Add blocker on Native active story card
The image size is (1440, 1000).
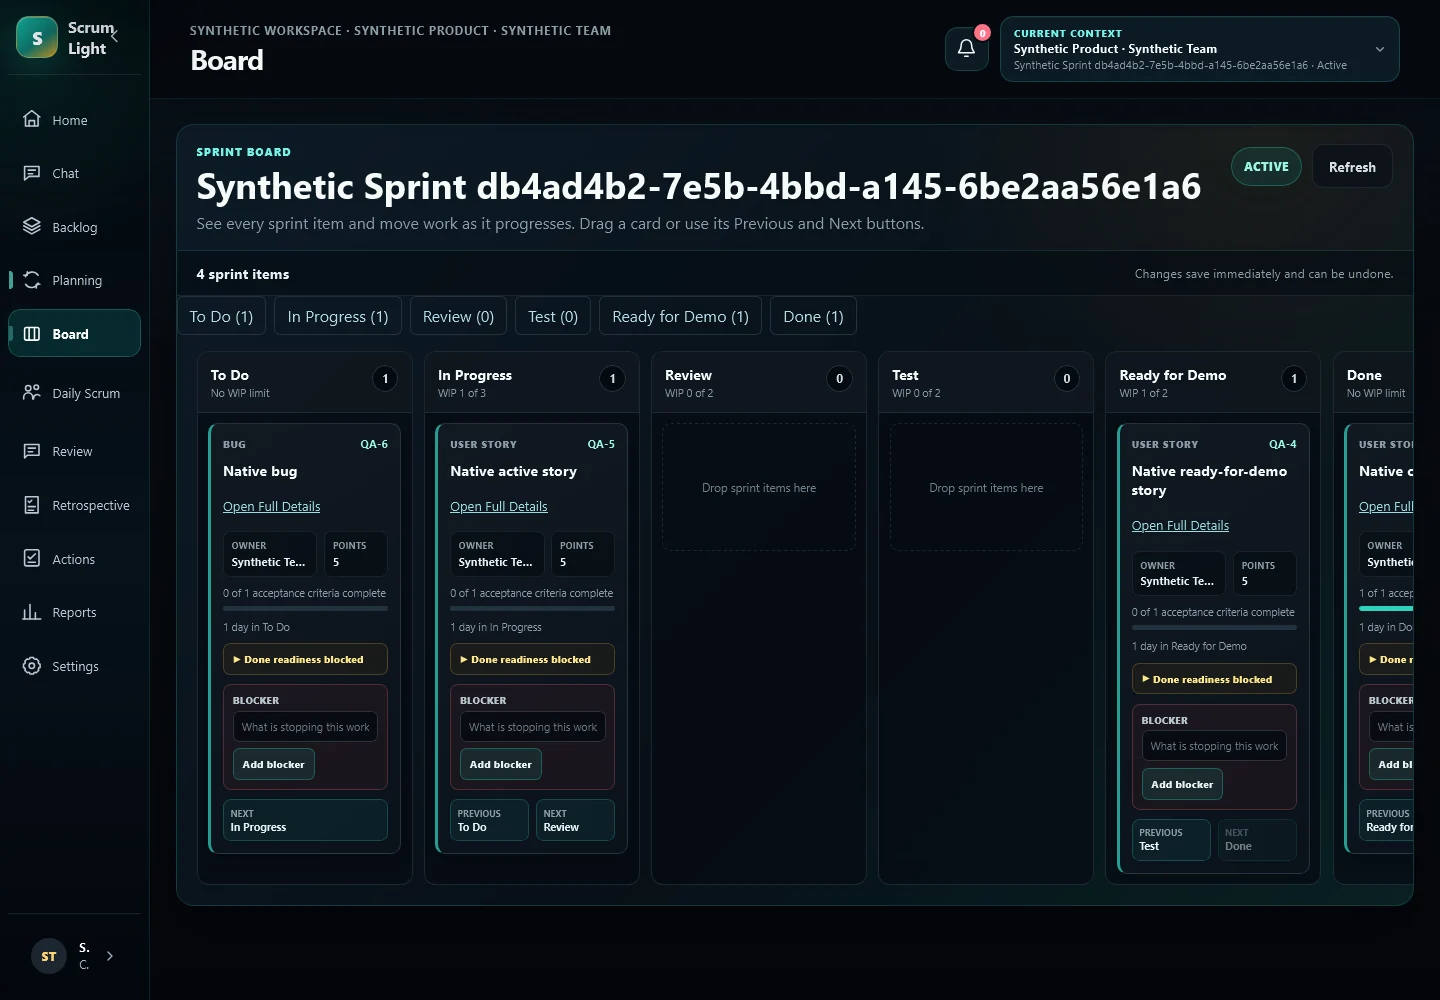501,764
